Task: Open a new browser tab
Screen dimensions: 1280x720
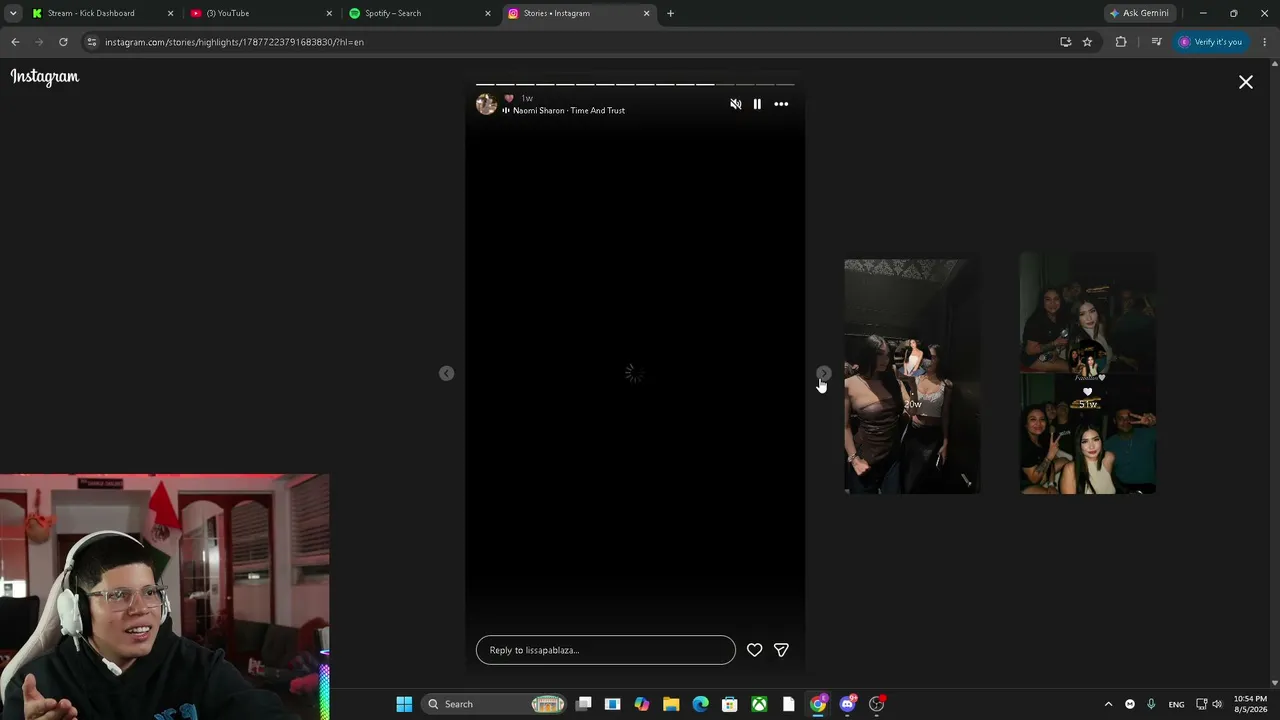Action: (670, 13)
